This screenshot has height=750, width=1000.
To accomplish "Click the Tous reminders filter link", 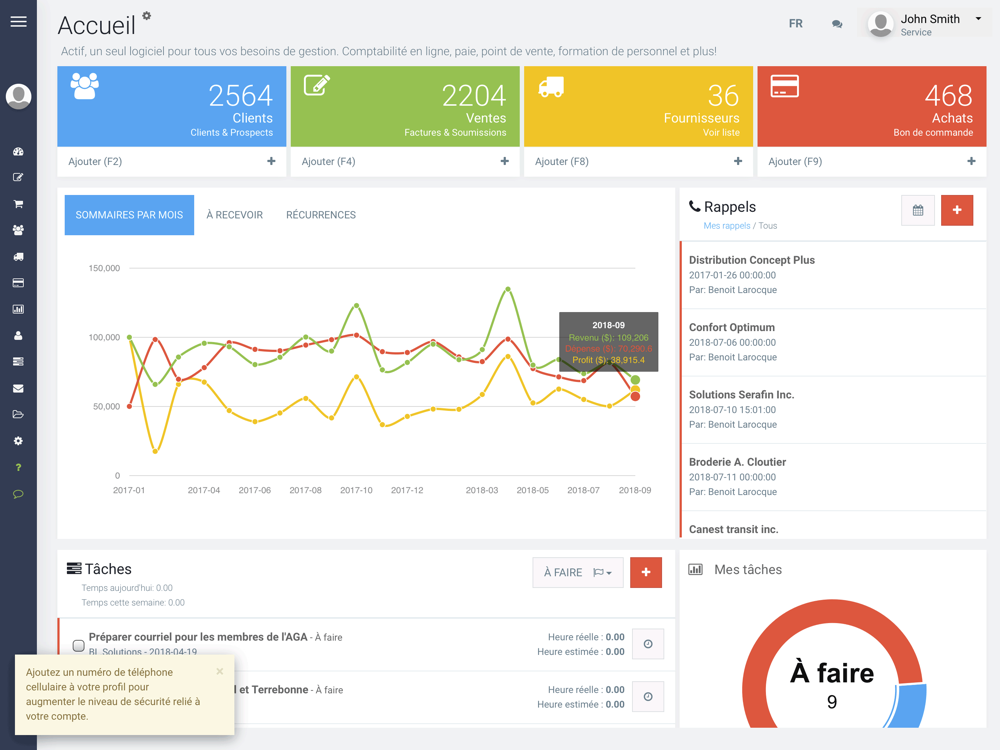I will [767, 226].
